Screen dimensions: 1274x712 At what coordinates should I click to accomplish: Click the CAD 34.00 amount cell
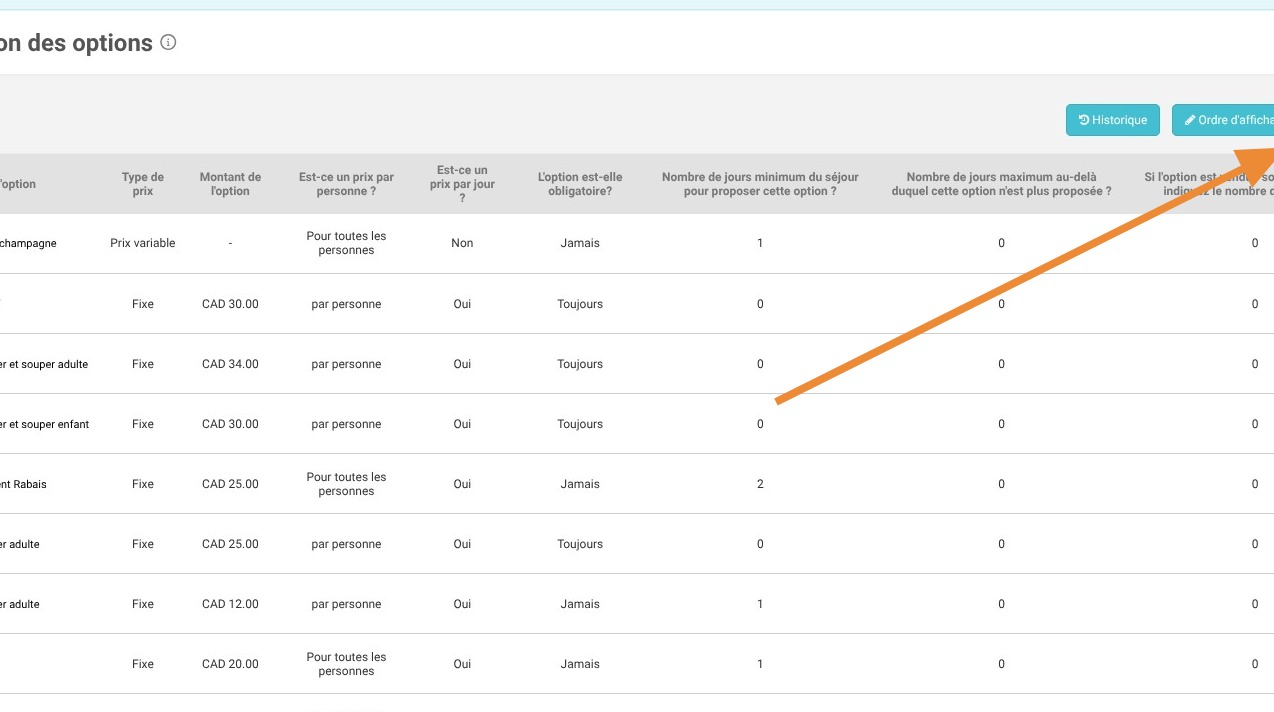pos(230,364)
